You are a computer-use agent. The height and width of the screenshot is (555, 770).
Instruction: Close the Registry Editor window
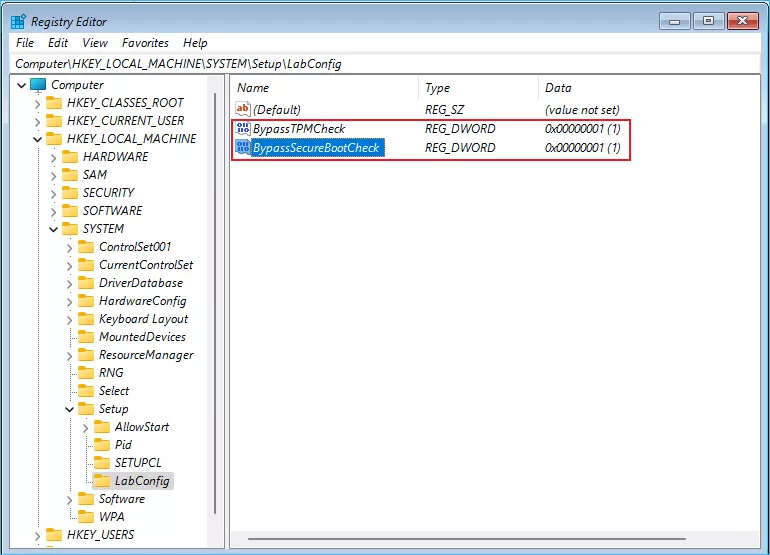pos(742,21)
